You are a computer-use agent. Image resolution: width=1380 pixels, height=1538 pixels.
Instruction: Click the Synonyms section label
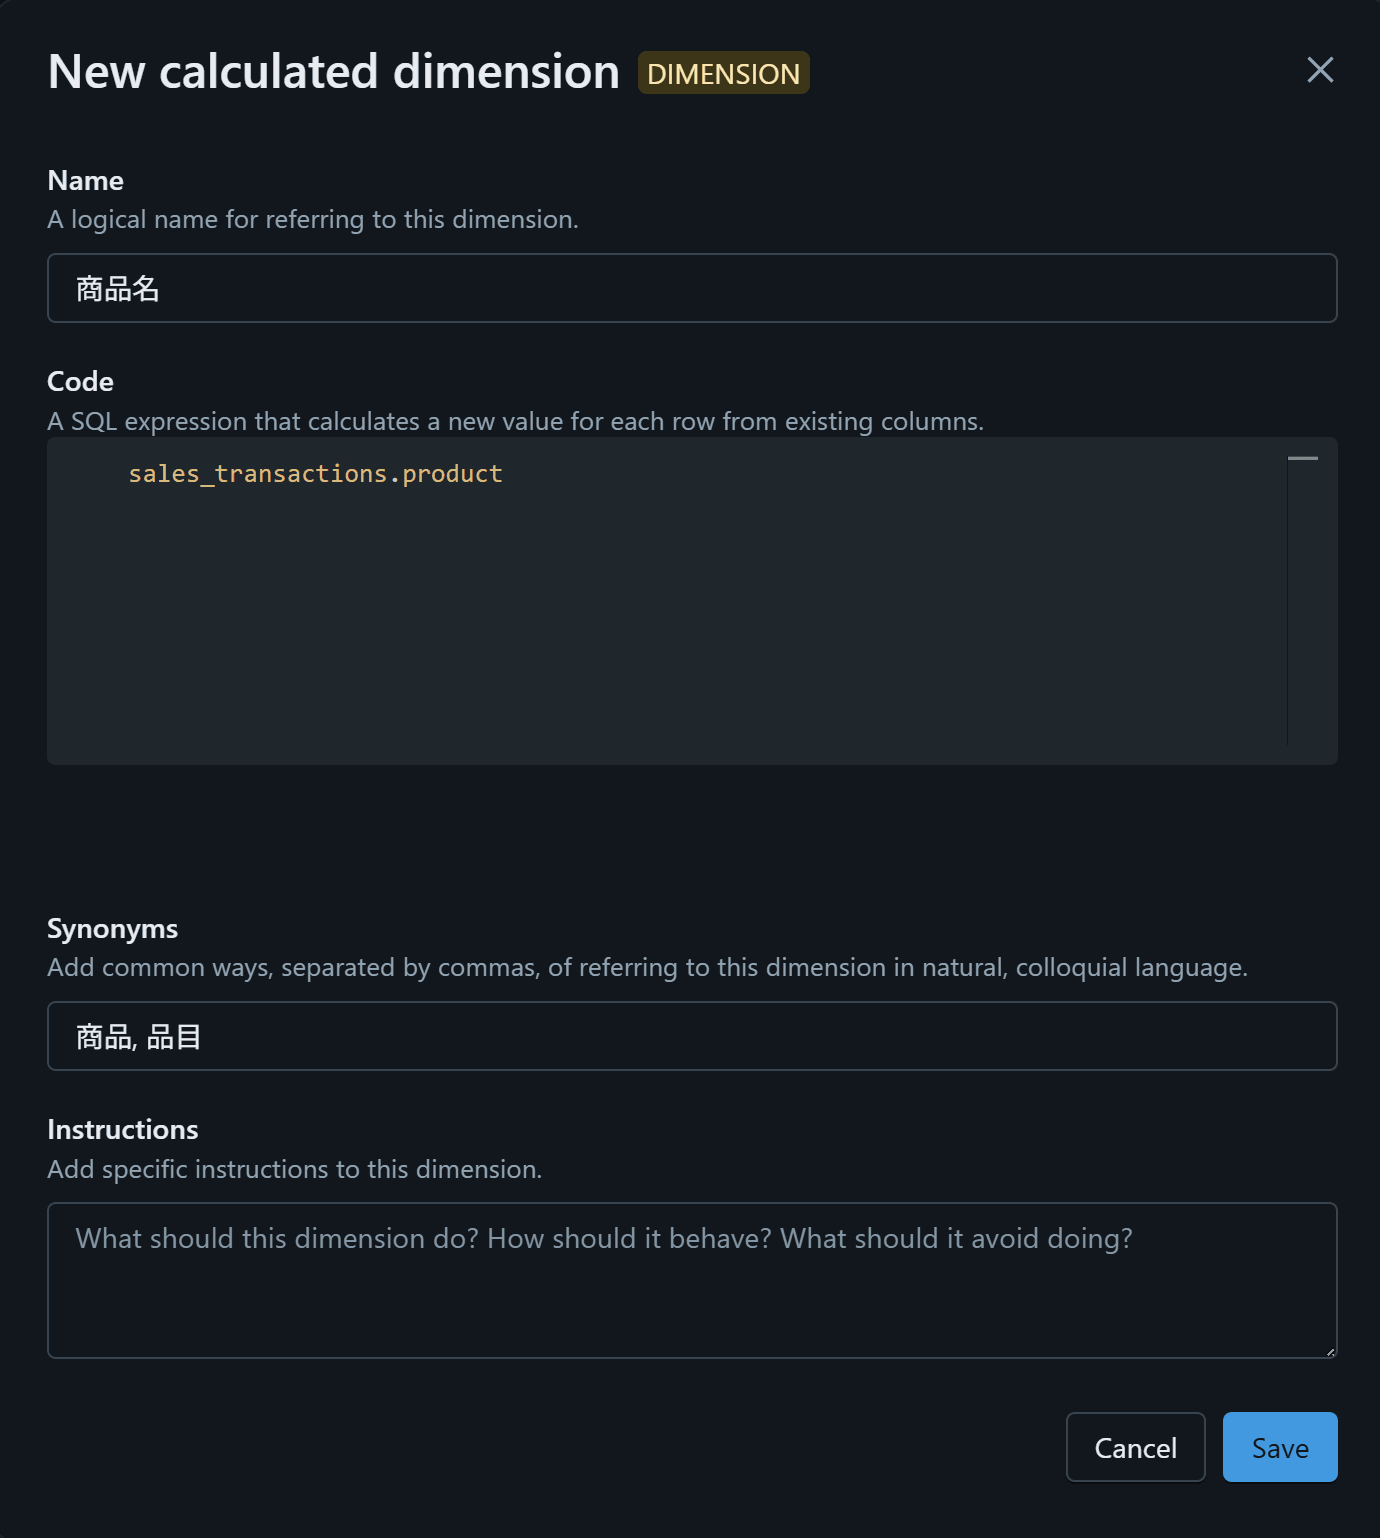point(113,929)
